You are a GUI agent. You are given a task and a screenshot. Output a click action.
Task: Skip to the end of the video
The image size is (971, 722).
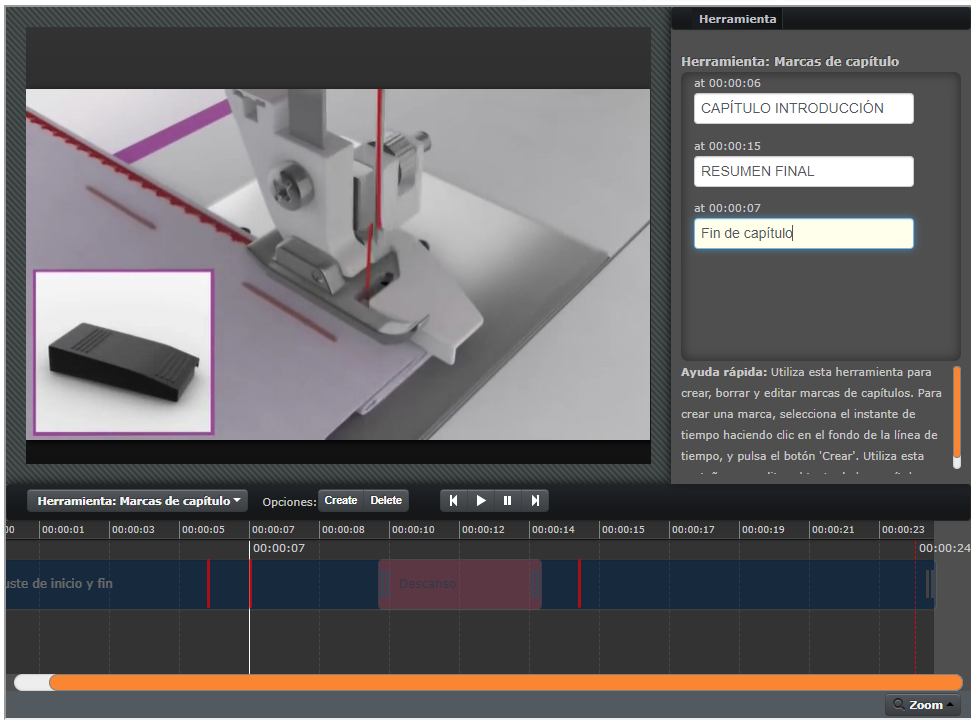[x=535, y=500]
